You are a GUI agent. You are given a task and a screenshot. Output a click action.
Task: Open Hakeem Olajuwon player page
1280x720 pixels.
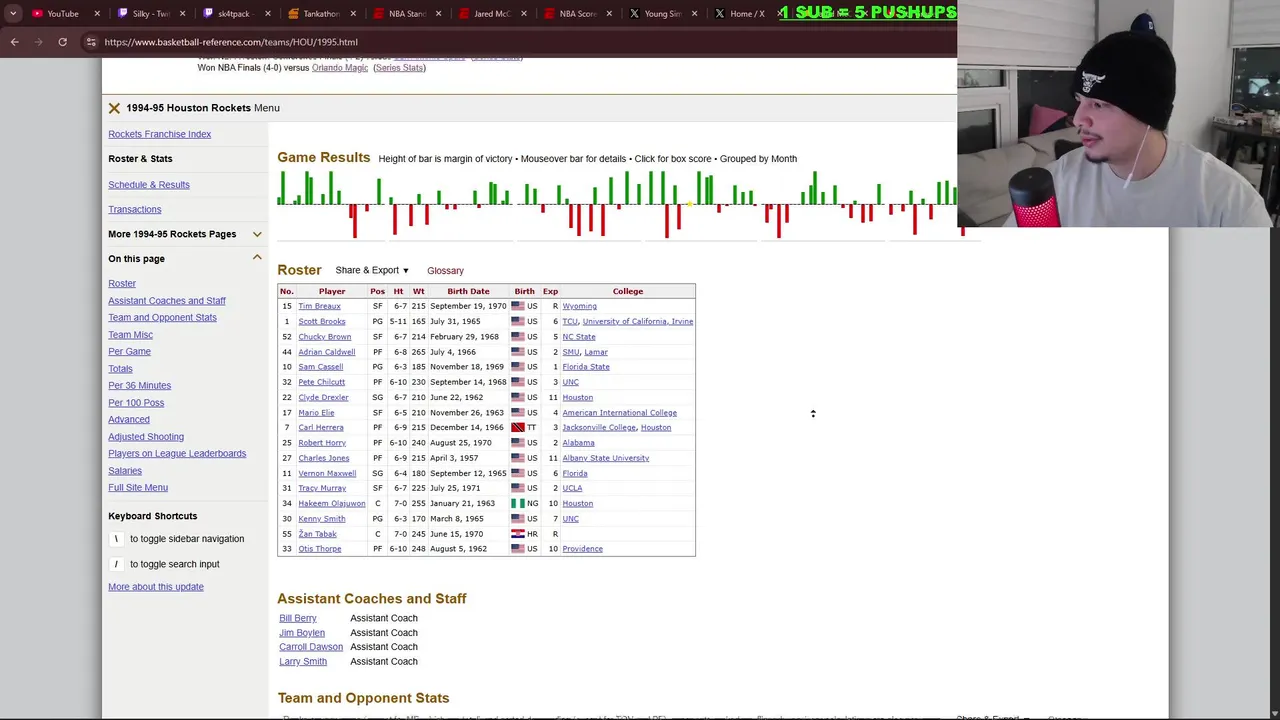[x=332, y=504]
